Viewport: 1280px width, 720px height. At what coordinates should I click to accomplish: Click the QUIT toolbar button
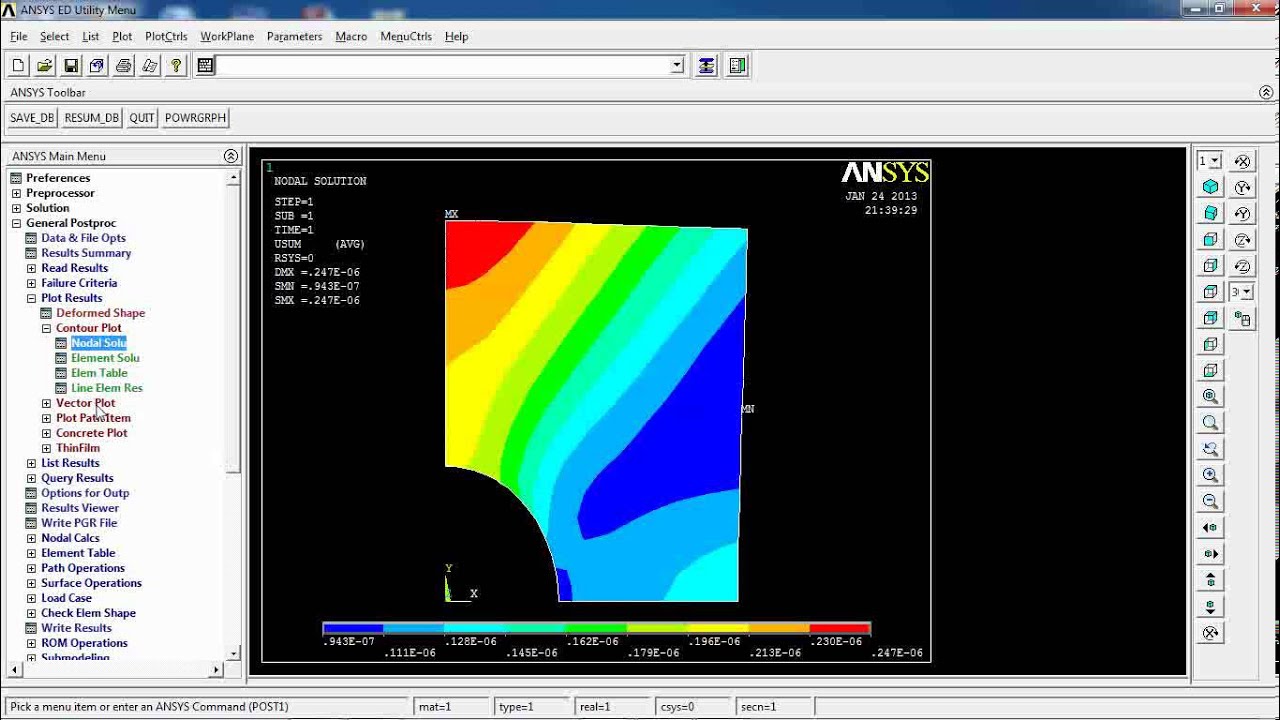coord(142,118)
